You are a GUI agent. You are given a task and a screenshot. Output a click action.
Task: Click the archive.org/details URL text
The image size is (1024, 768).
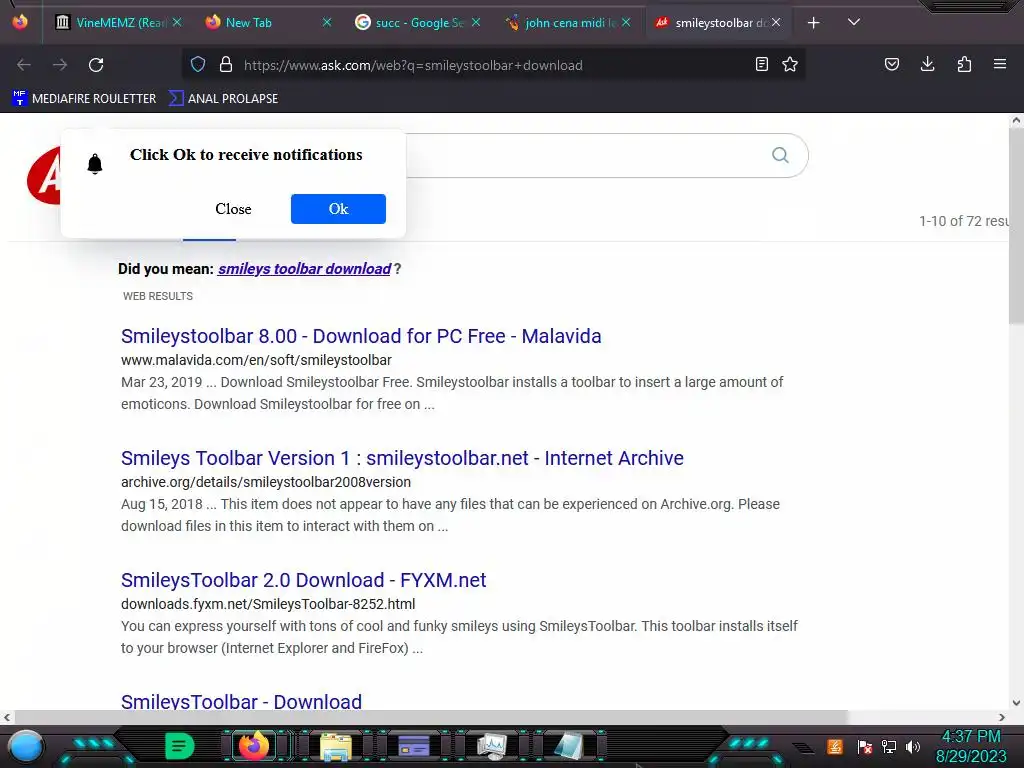point(266,483)
